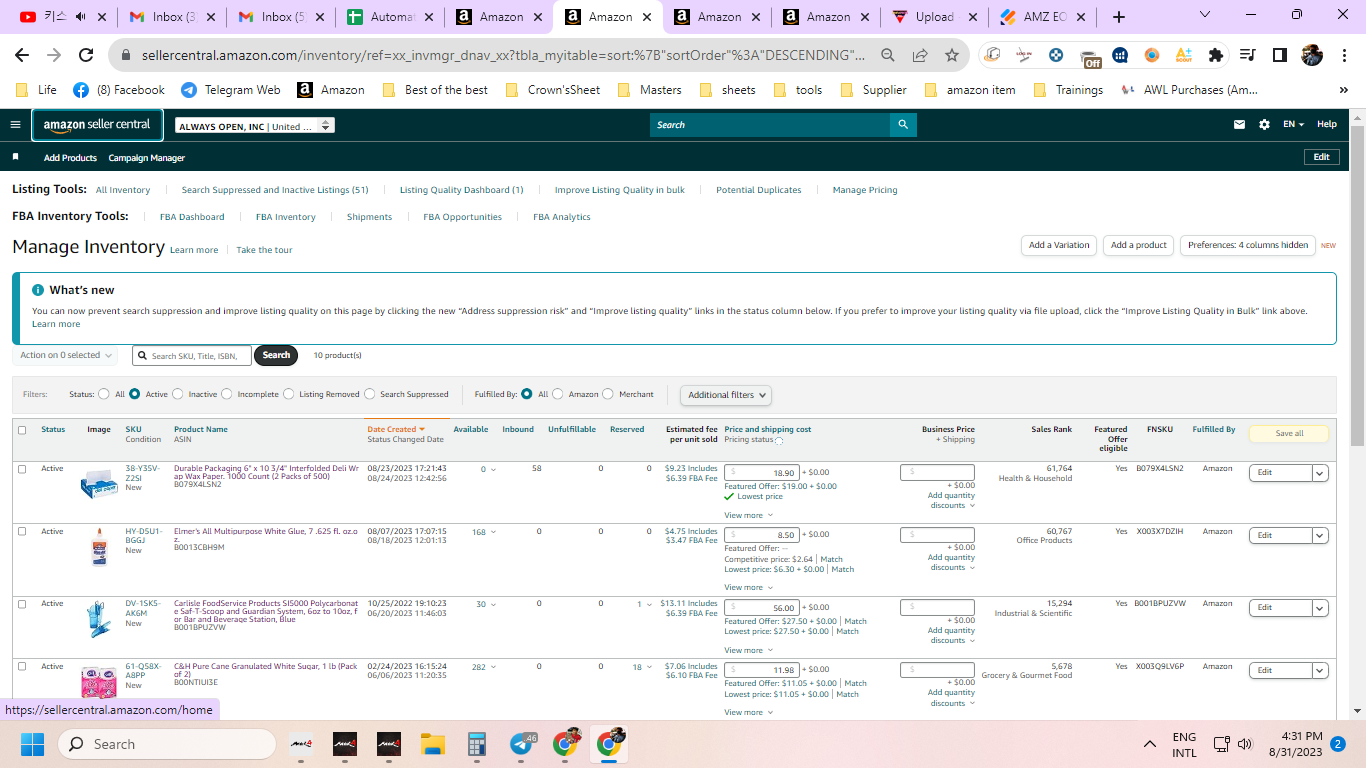Image resolution: width=1366 pixels, height=768 pixels.
Task: Open the bookmarks overflow chevron
Action: 1344,90
